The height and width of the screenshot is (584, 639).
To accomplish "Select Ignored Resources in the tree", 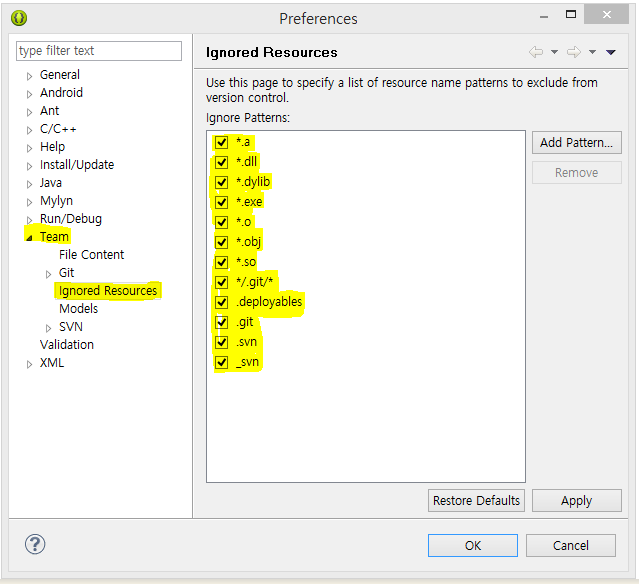I will pos(108,291).
